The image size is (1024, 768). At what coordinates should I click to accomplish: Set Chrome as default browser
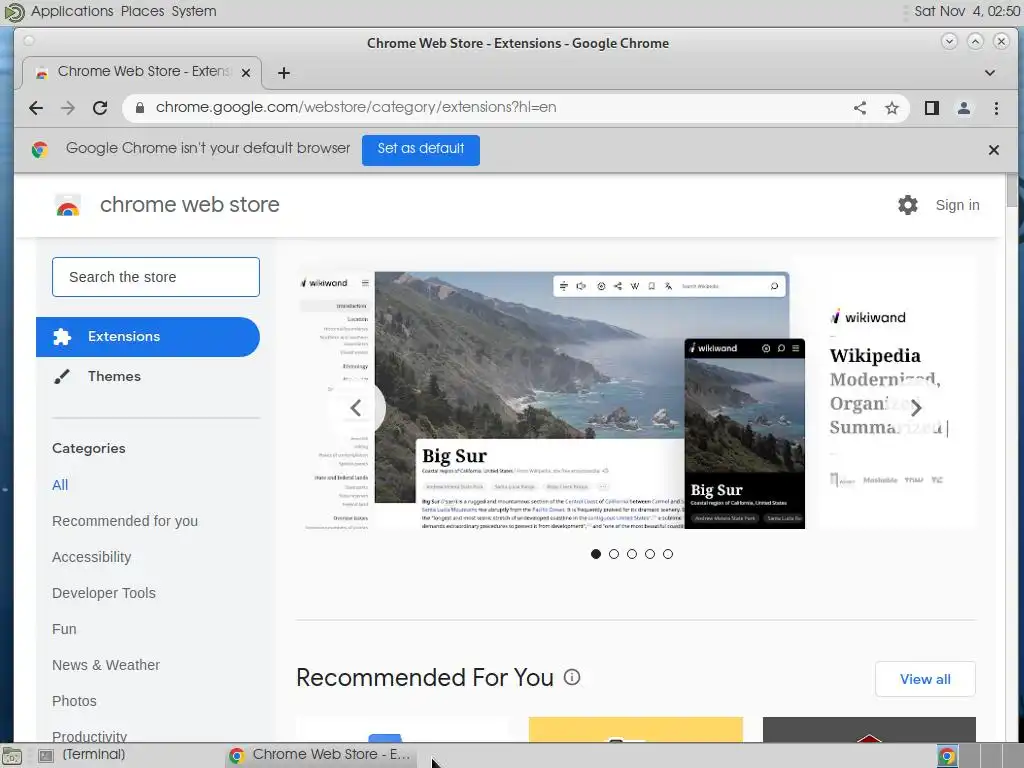point(421,150)
